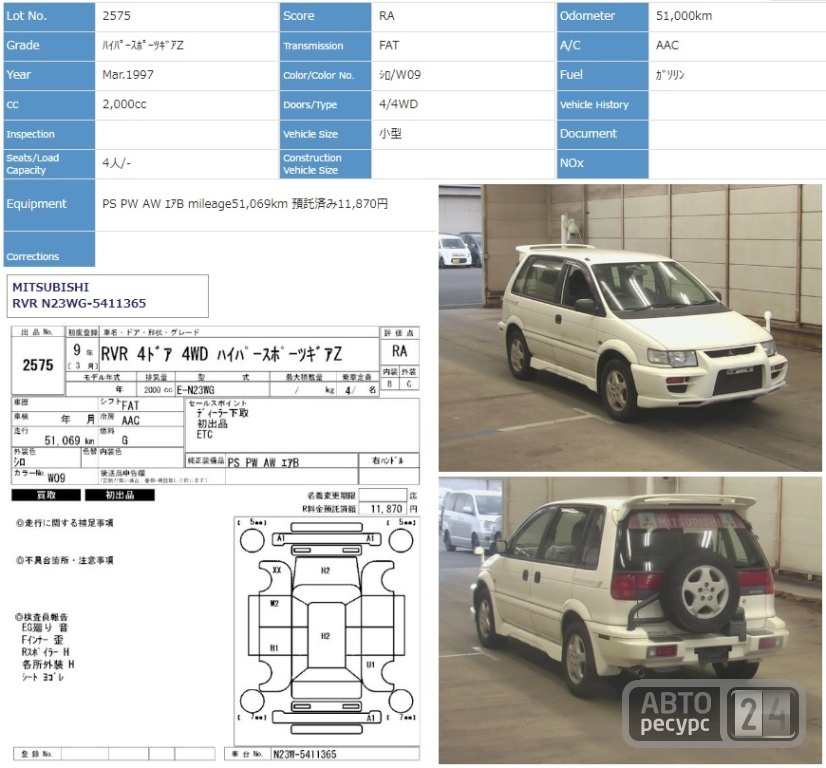Click the Seats/Load Capacity label cell

49,164
